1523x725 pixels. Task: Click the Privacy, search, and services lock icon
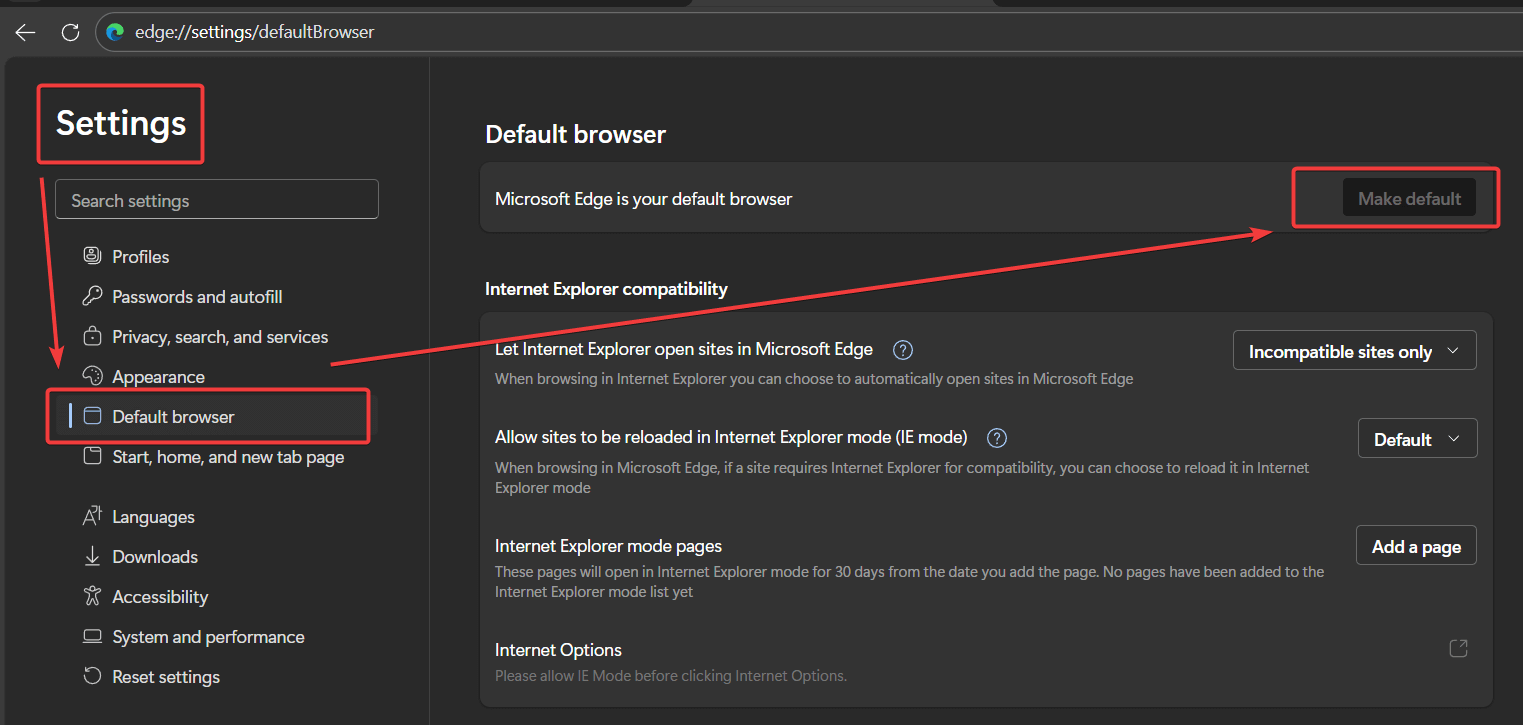click(x=92, y=336)
